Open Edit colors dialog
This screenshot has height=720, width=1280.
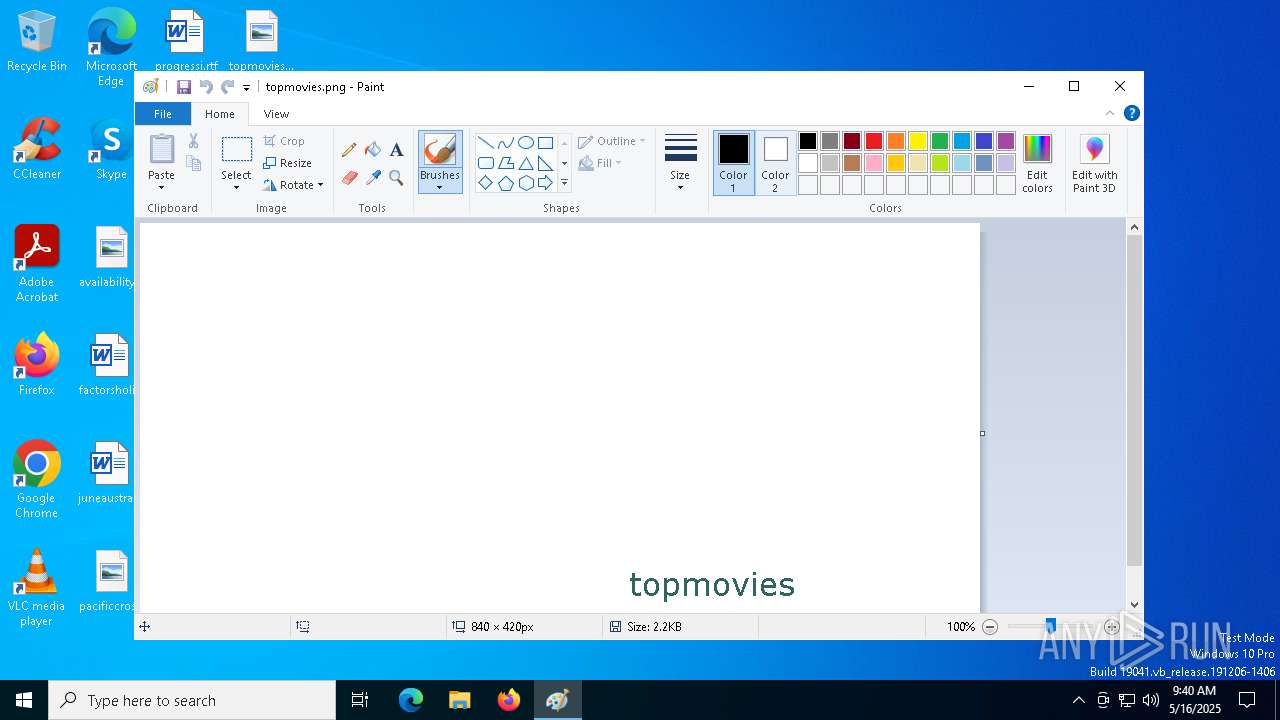pos(1037,164)
